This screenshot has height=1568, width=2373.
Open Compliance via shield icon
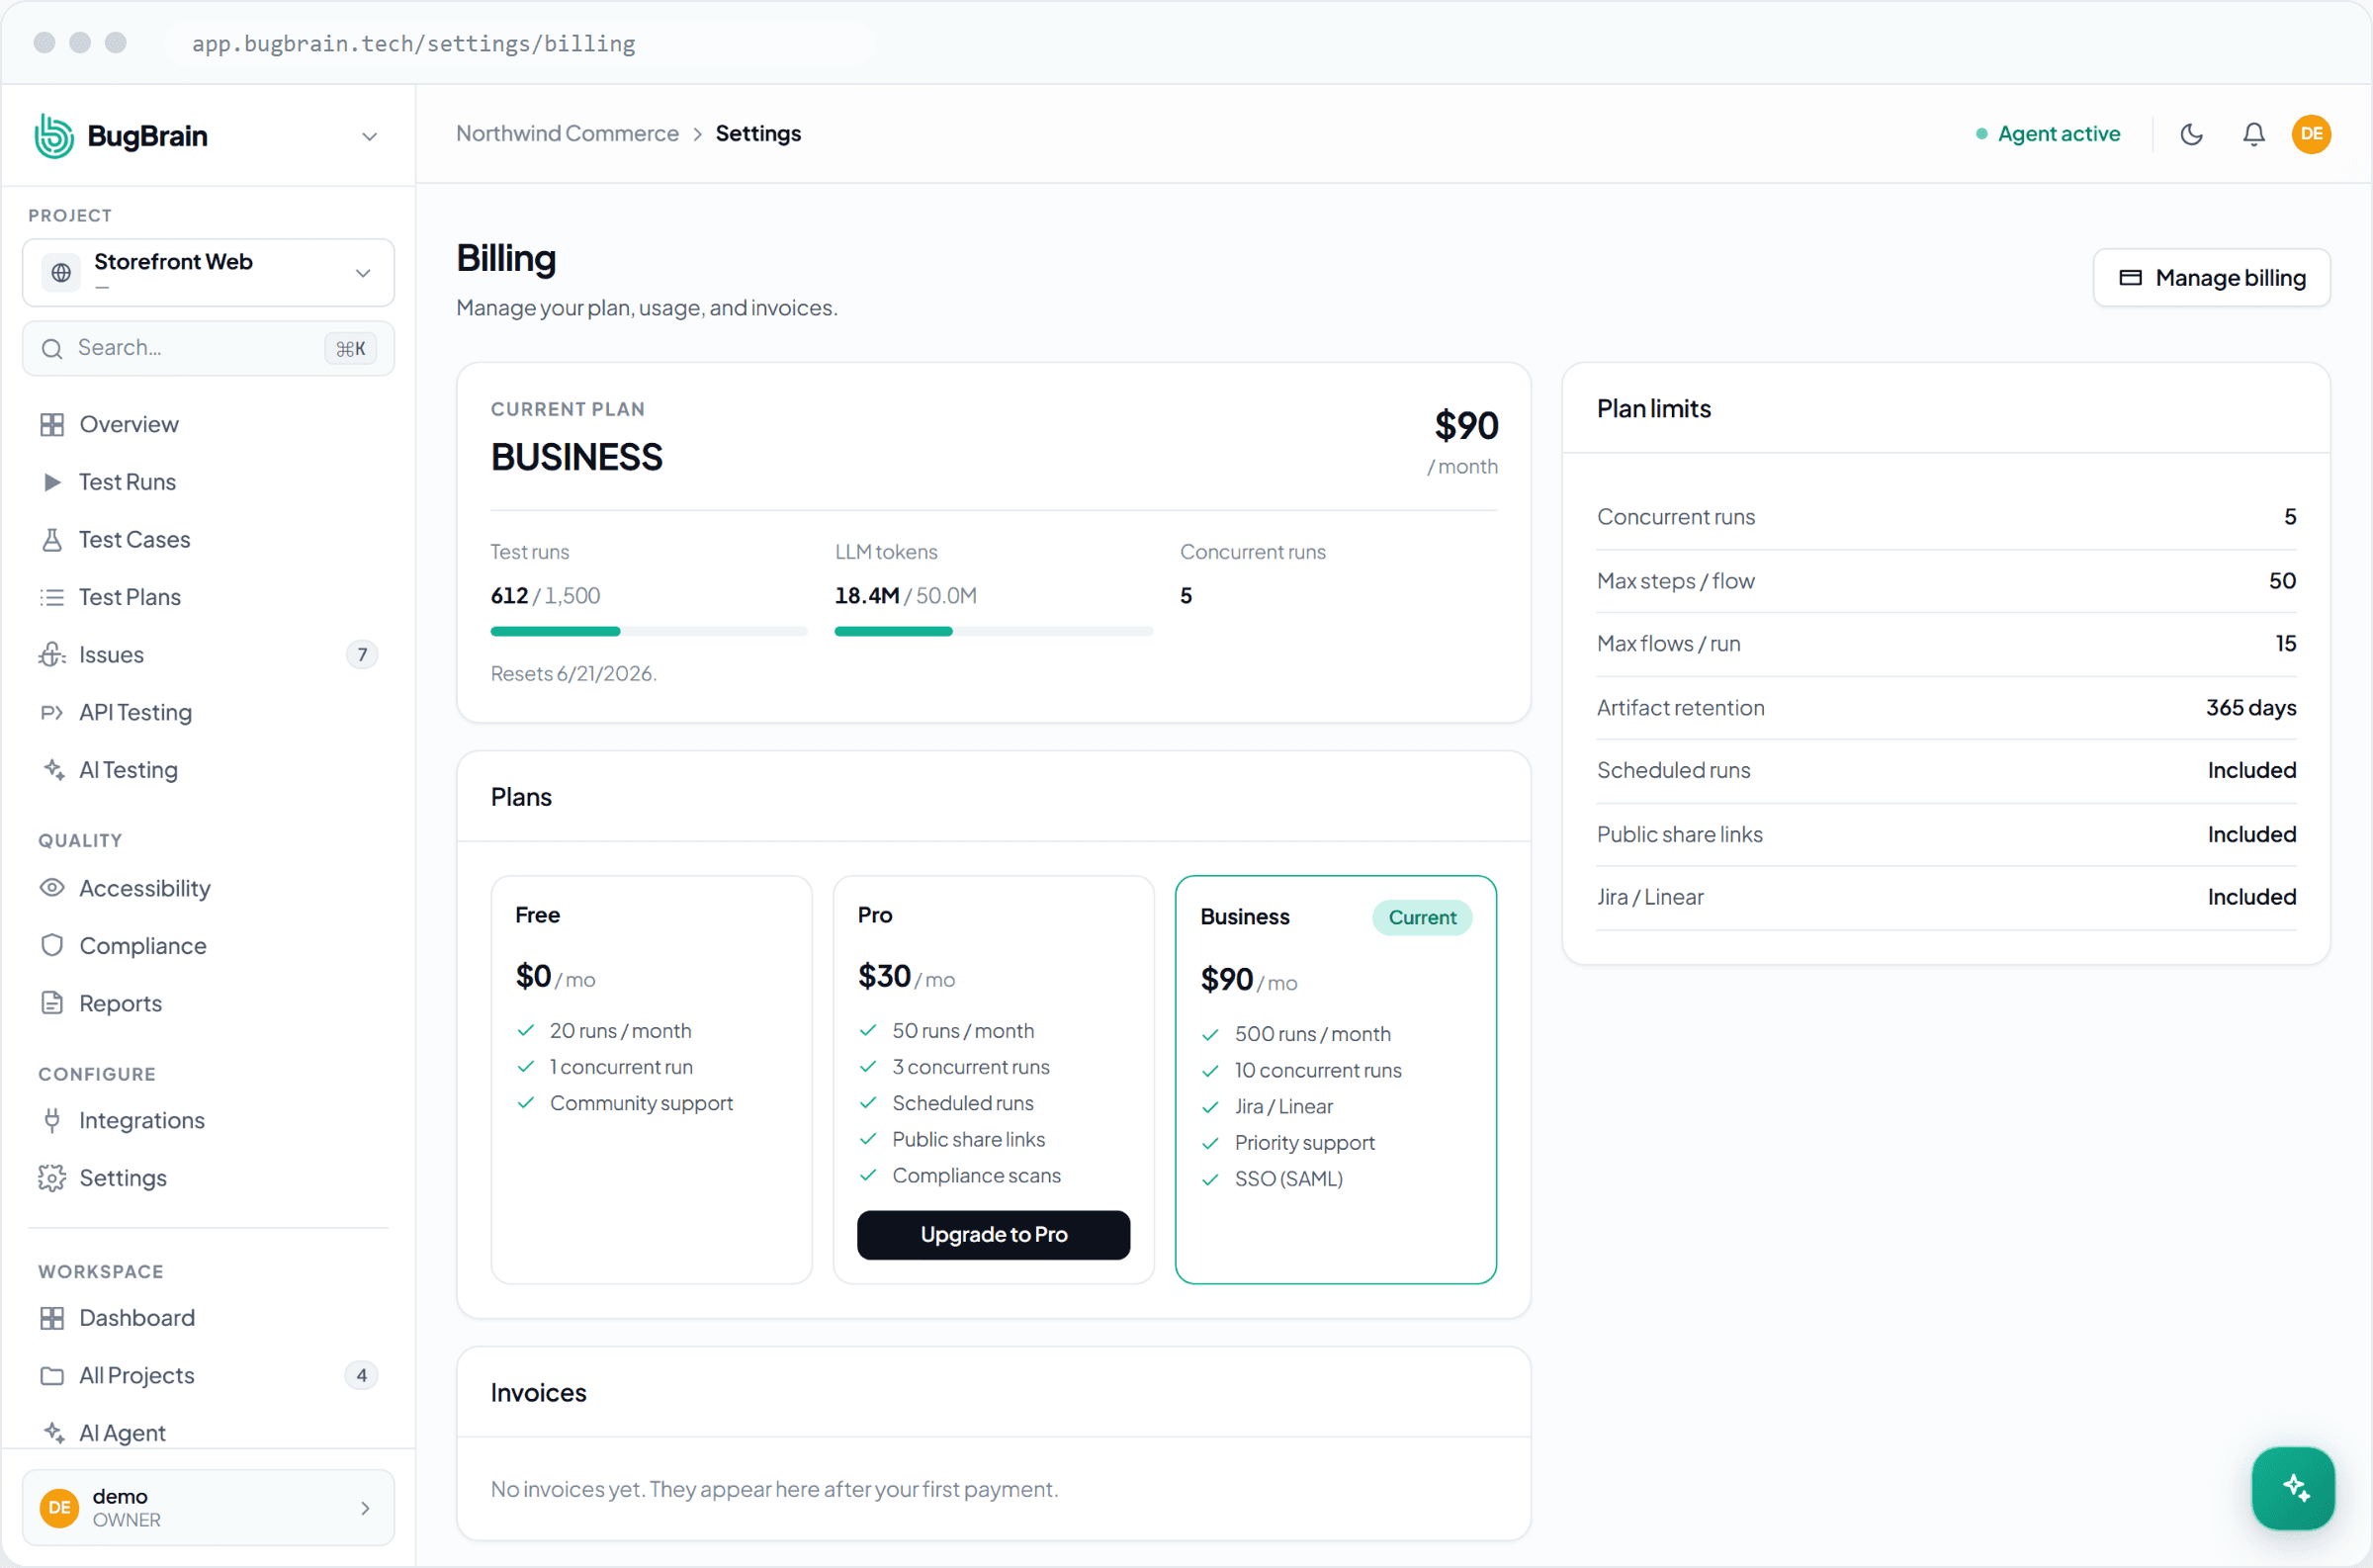[x=52, y=945]
